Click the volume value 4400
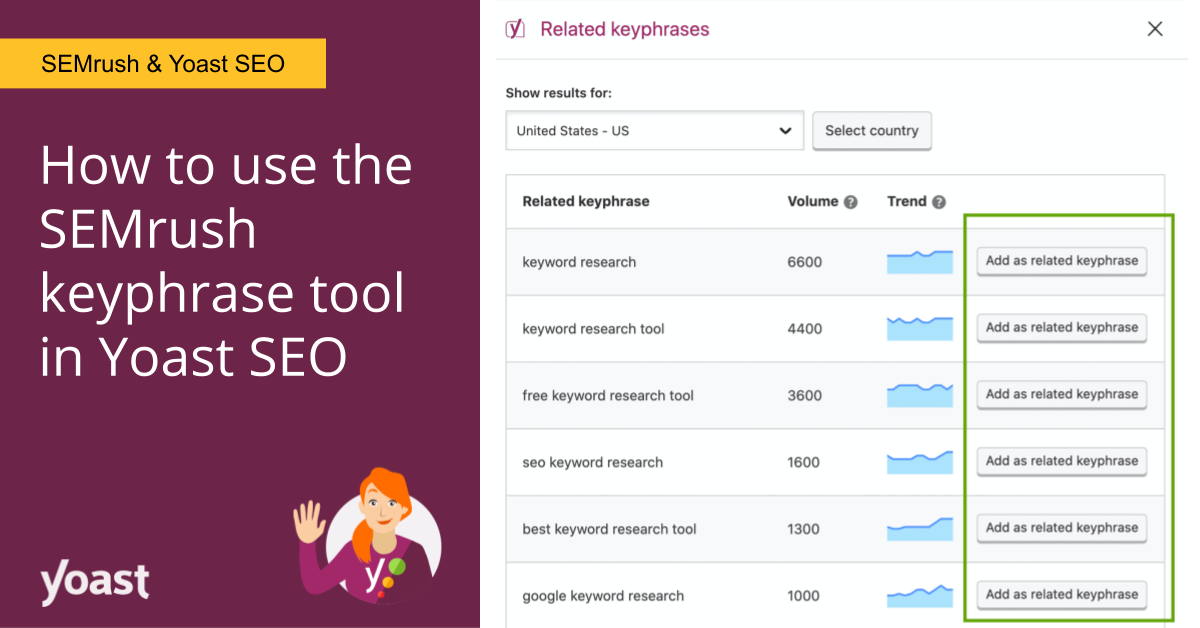This screenshot has height=628, width=1200. (804, 329)
